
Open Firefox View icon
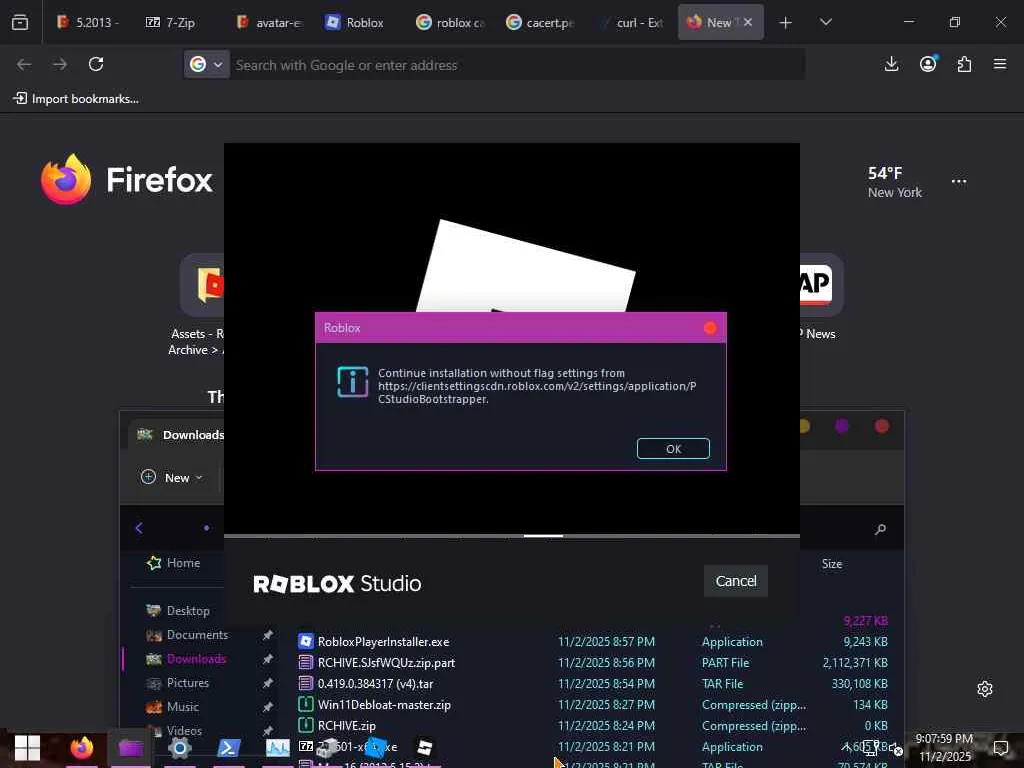(20, 22)
